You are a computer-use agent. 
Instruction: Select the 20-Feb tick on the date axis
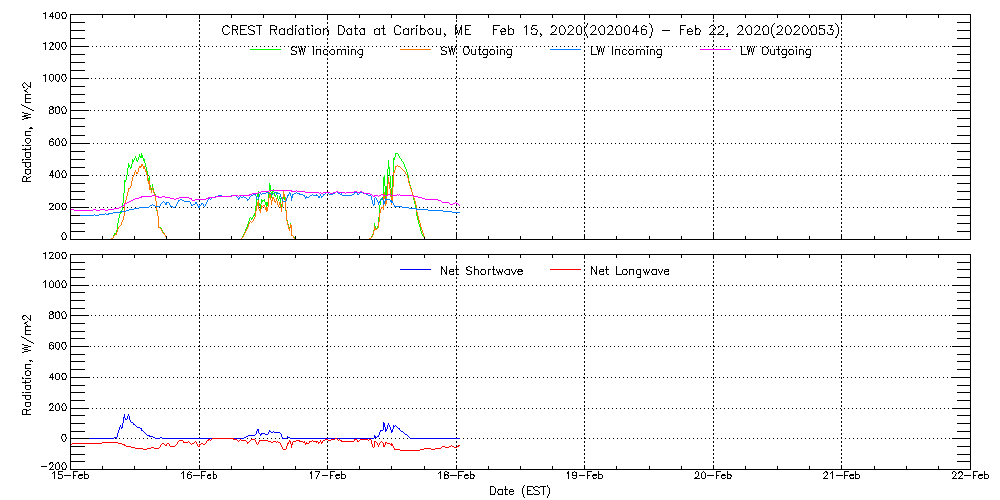click(713, 477)
